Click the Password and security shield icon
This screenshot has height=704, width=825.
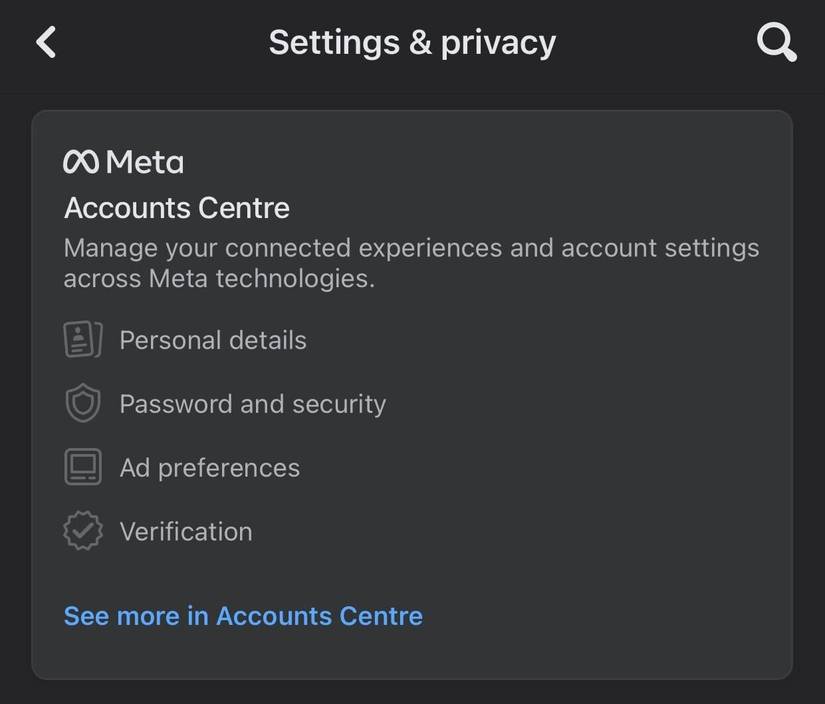click(x=82, y=403)
